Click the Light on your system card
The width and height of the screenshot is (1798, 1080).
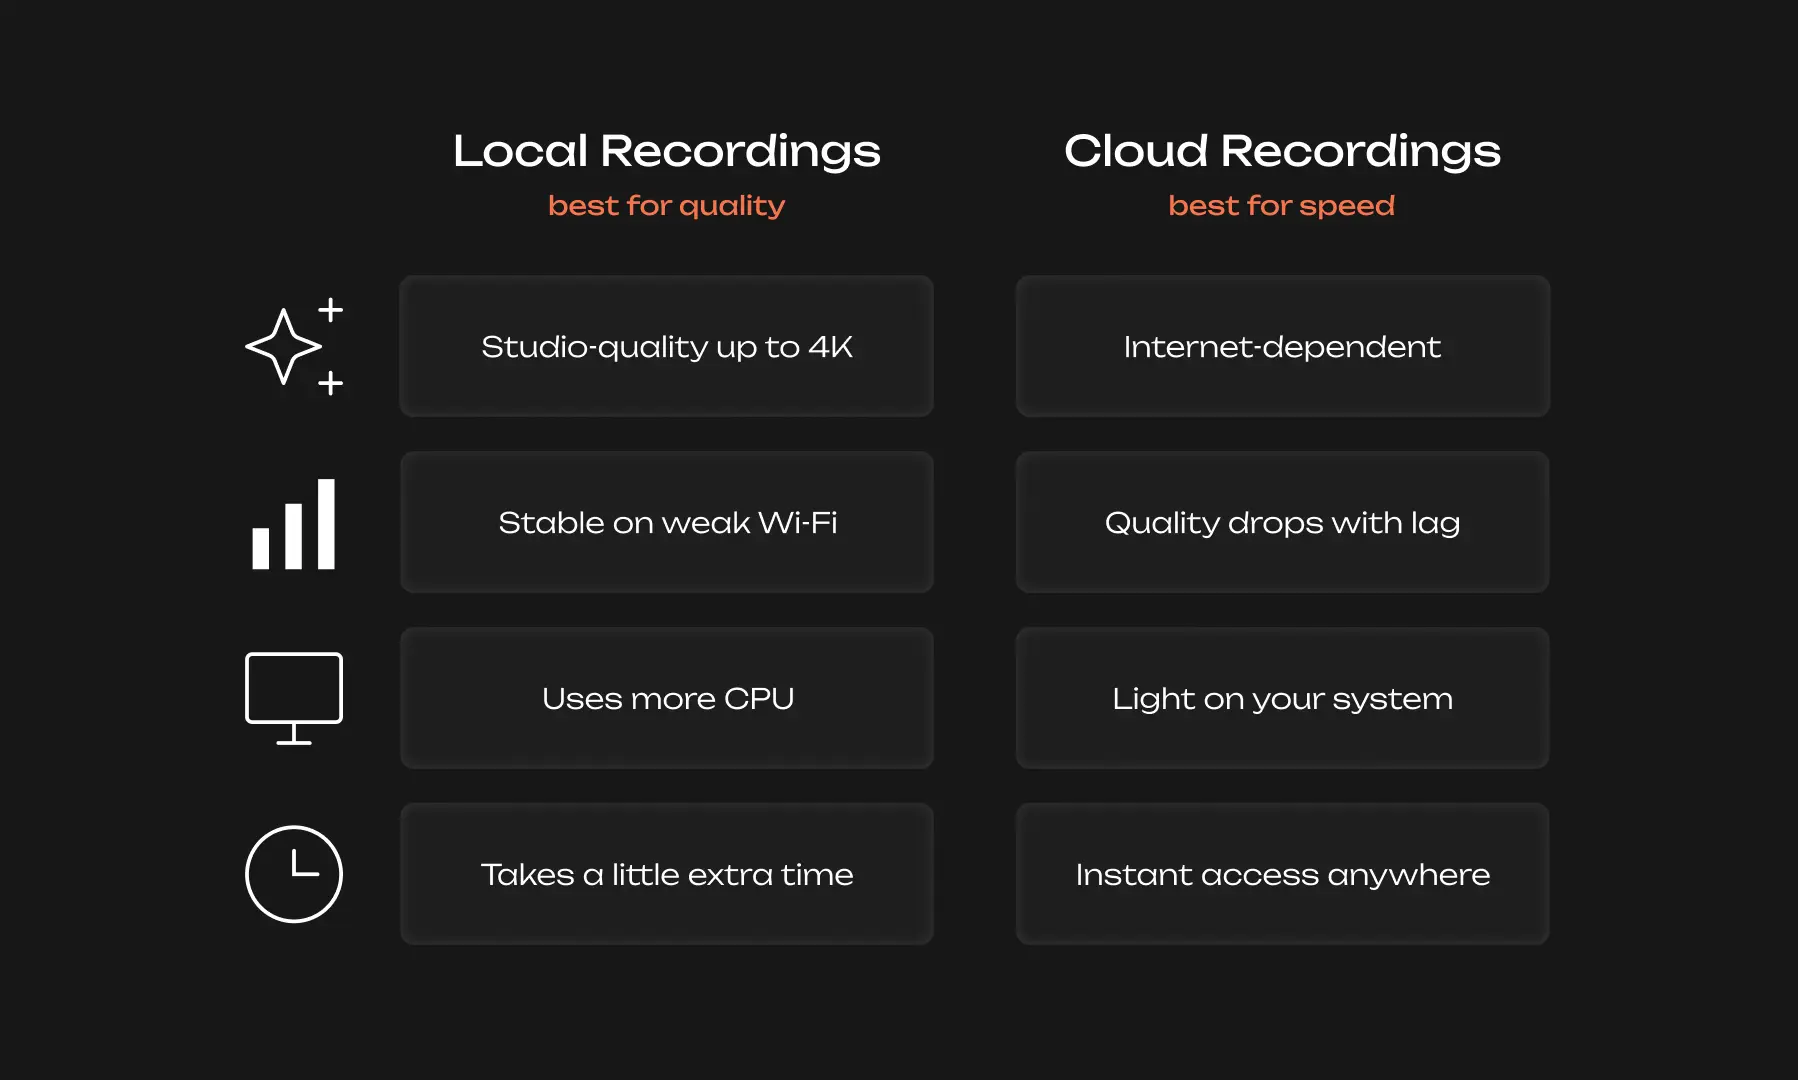click(1282, 698)
